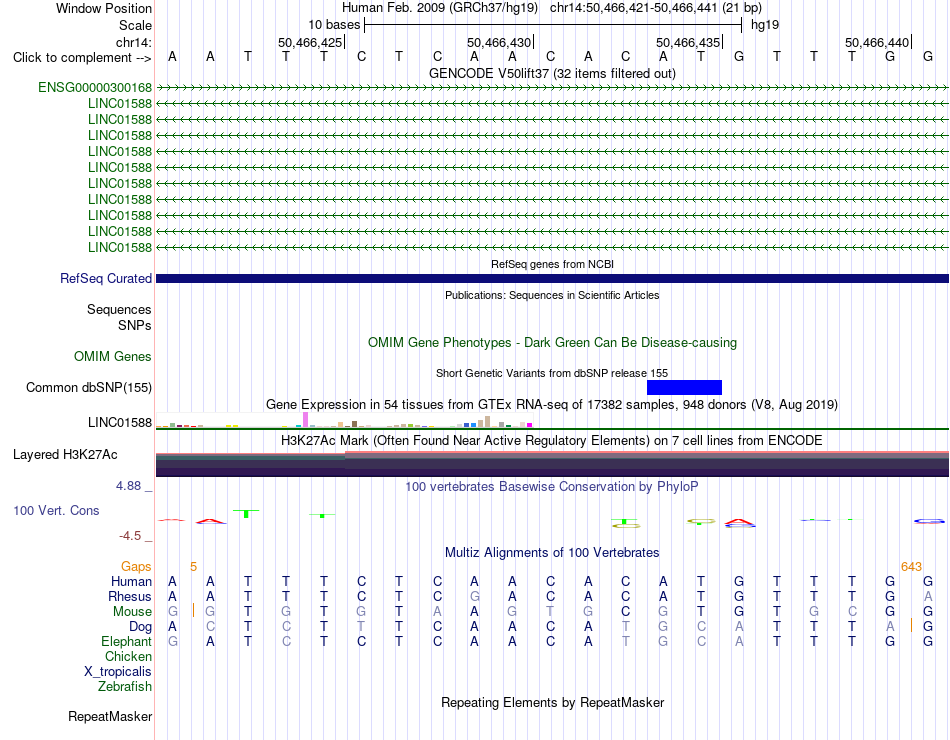The height and width of the screenshot is (740, 950).
Task: Click the chr14: ruler label
Action: 134,42
